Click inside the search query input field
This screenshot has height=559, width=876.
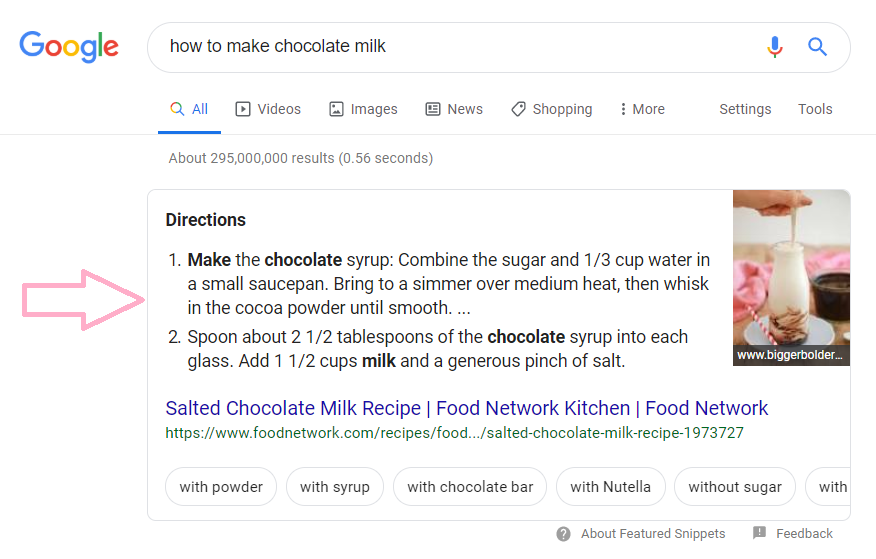(450, 47)
